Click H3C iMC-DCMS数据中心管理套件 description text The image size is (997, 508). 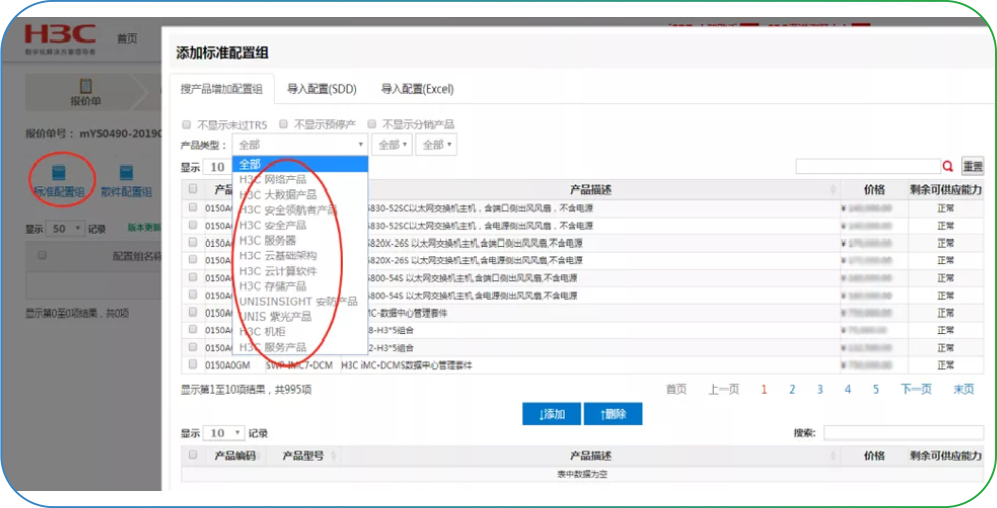coord(406,365)
